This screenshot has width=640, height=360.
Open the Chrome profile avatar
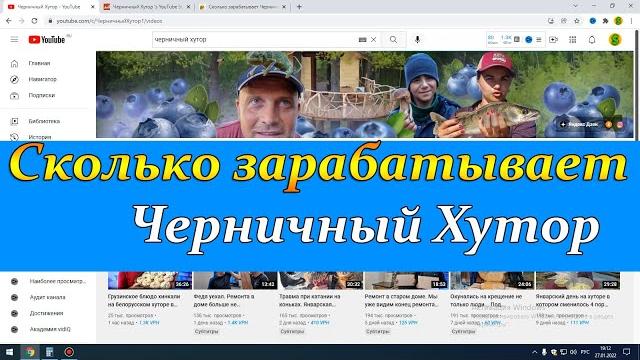[x=618, y=21]
